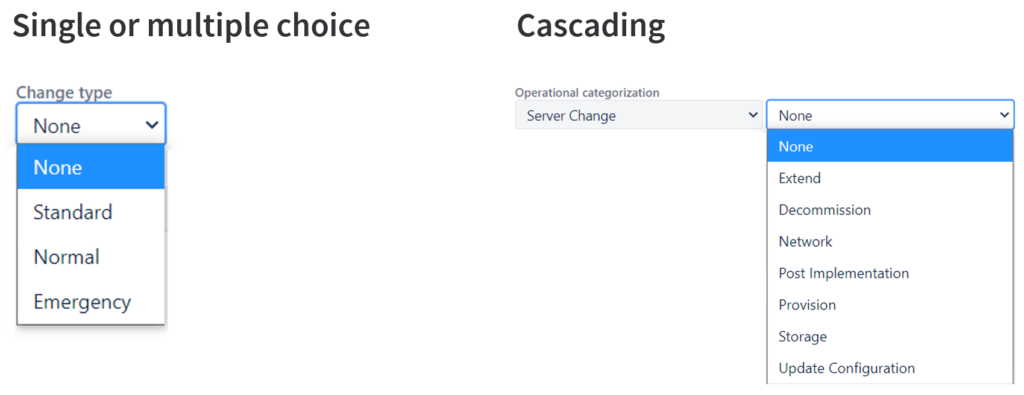The image size is (1024, 395).
Task: Choose Normal change type
Action: pos(91,257)
